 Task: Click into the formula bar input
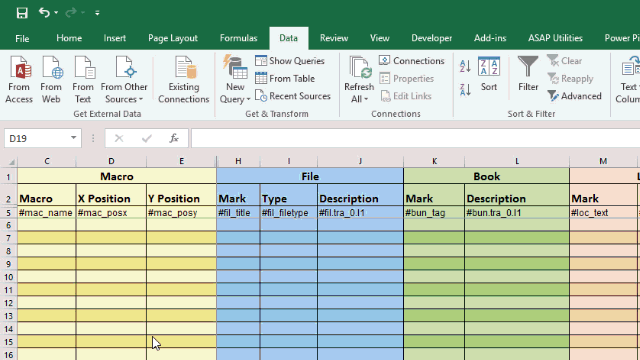(416, 138)
